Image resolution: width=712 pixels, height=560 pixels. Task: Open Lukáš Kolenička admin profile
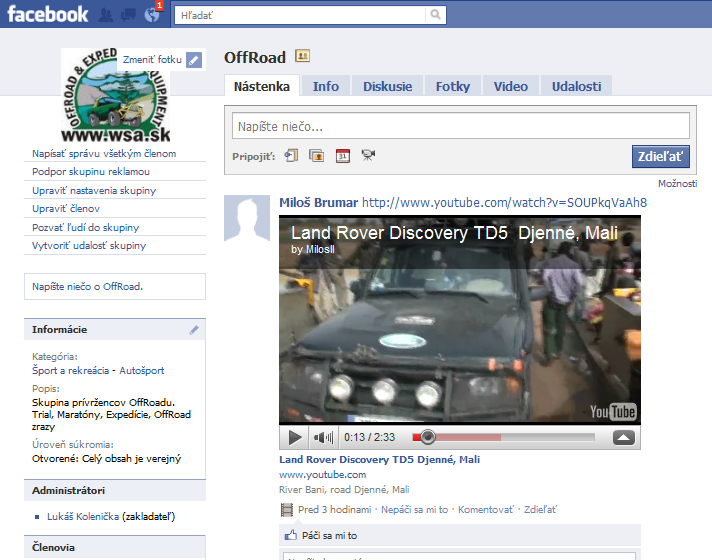tap(83, 516)
